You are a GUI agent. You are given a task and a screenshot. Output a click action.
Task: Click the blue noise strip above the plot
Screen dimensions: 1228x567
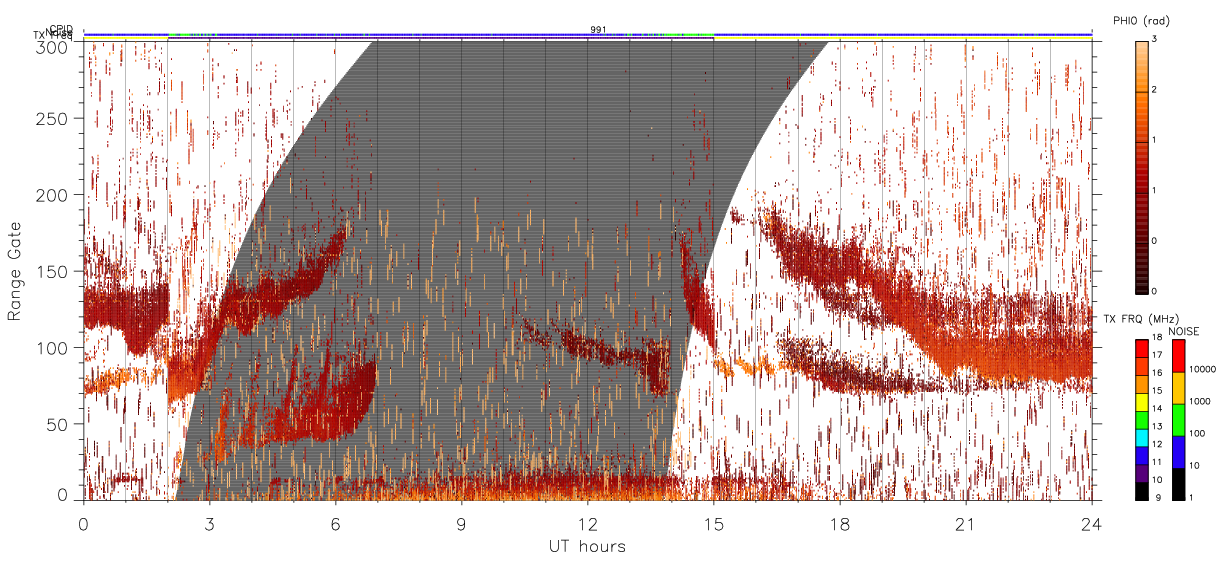coord(587,34)
